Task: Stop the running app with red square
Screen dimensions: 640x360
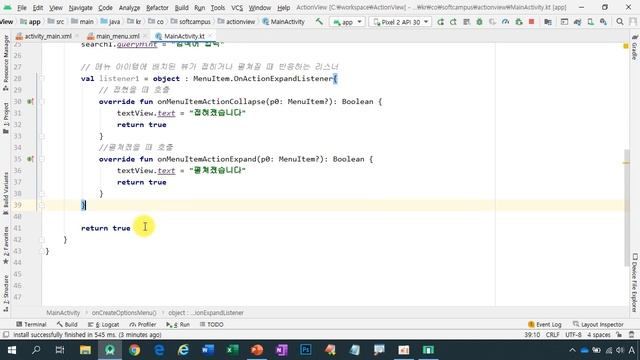Action: coord(531,22)
